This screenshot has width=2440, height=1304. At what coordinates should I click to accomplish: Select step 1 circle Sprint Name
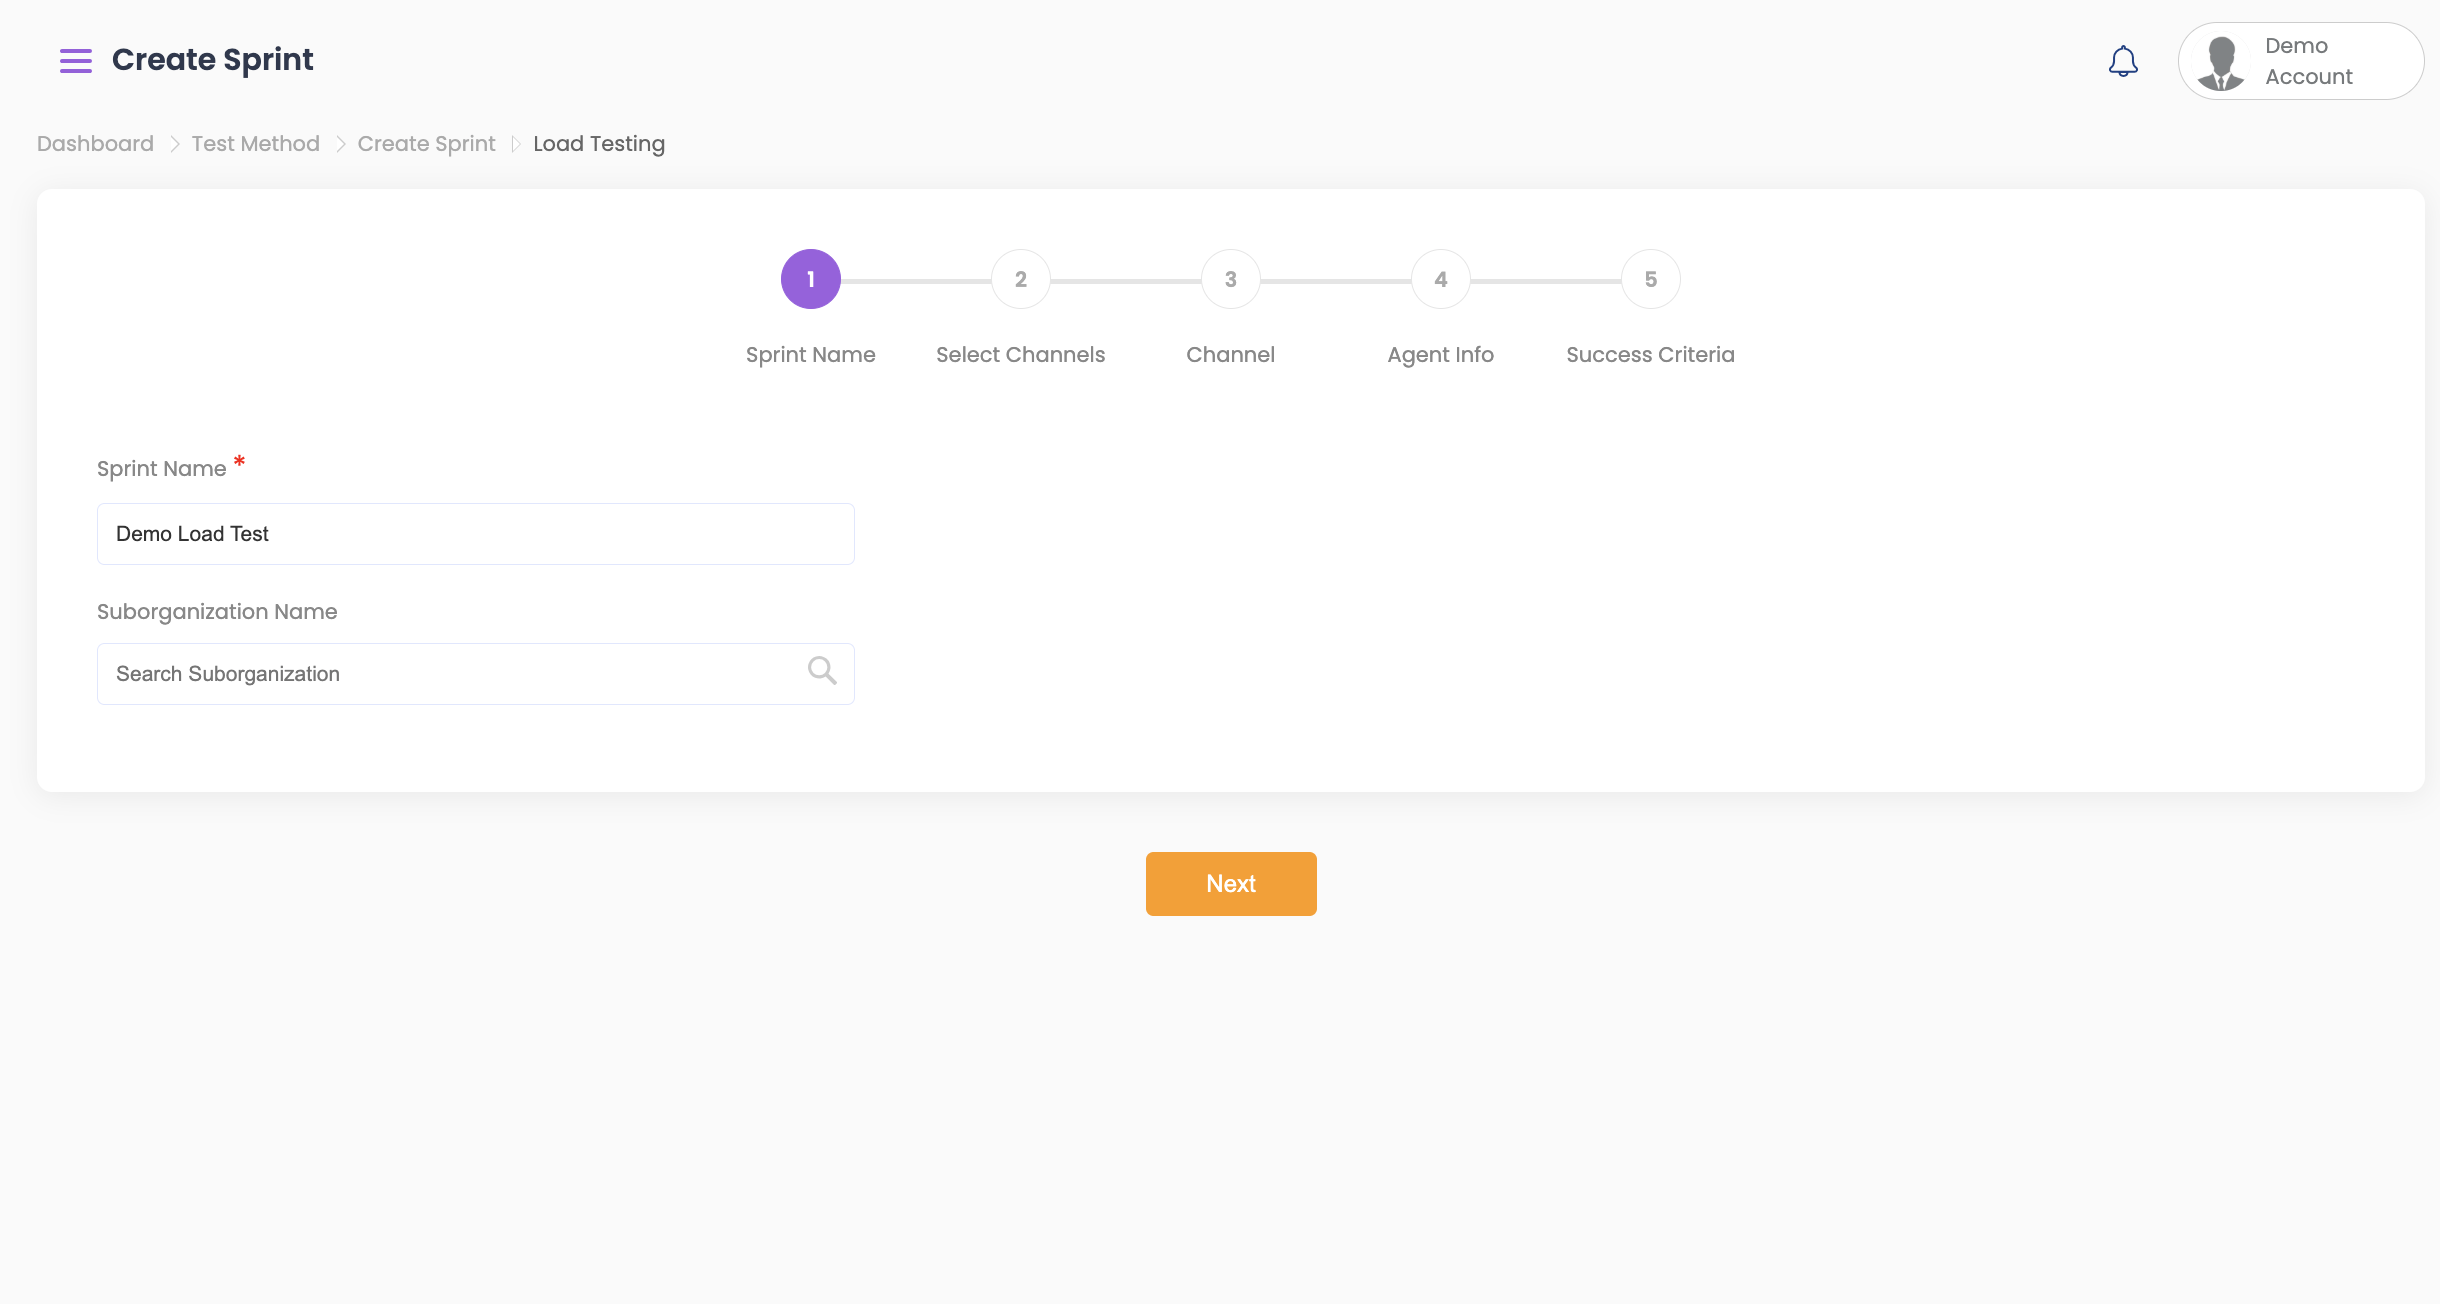click(810, 279)
